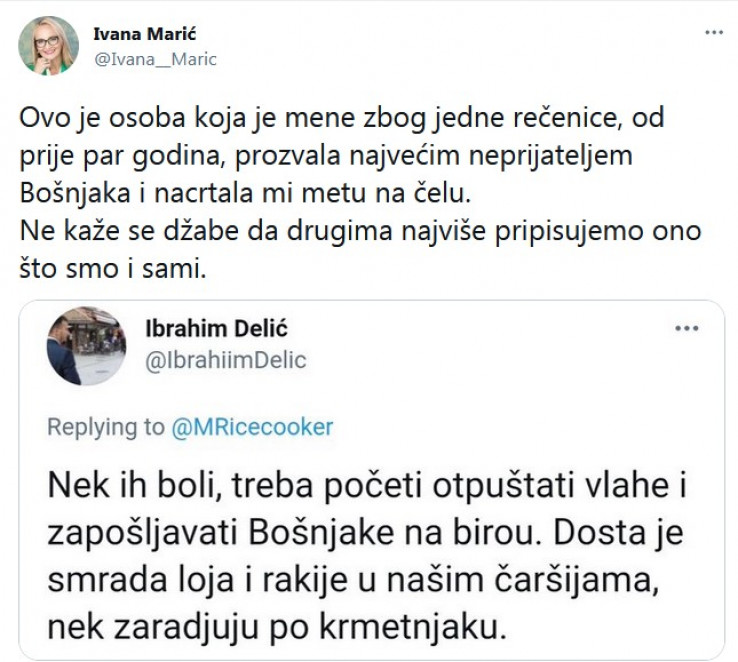Screen dimensions: 738x662
Task: Open Ivana Marić's profile picture
Action: click(x=48, y=46)
